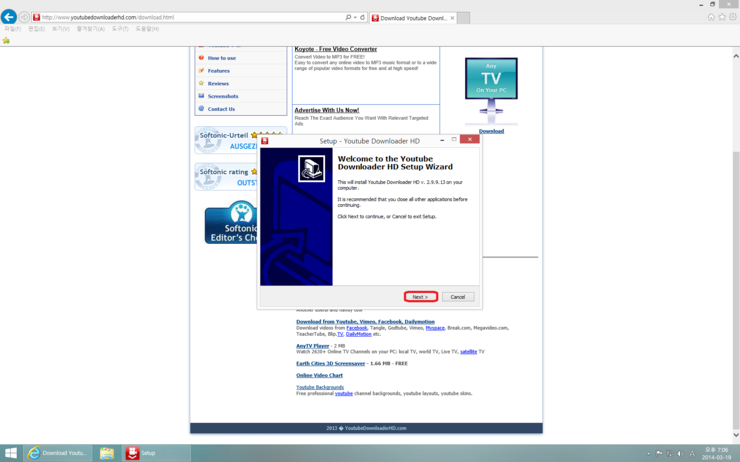
Task: Click the Features pencil icon
Action: click(202, 70)
